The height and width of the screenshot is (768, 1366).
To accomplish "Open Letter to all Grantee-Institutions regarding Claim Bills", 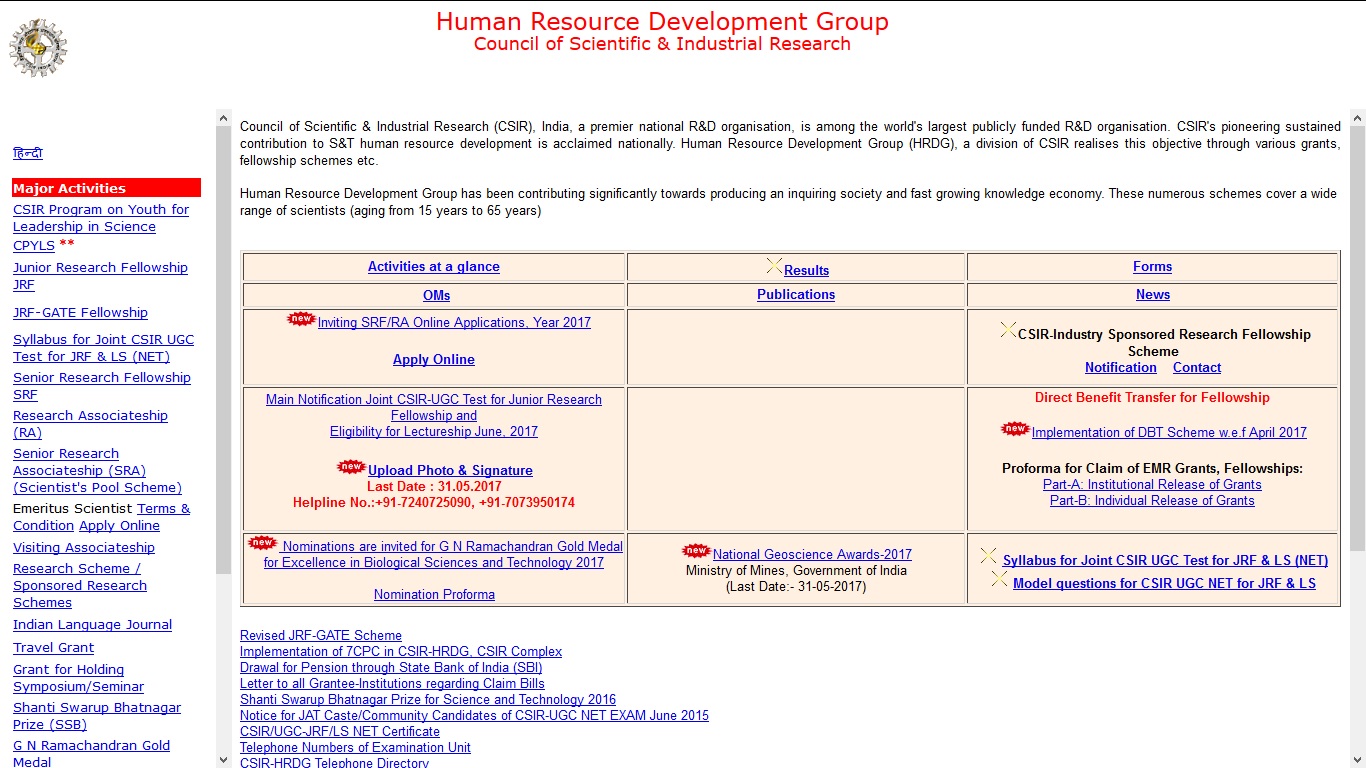I will [x=392, y=684].
